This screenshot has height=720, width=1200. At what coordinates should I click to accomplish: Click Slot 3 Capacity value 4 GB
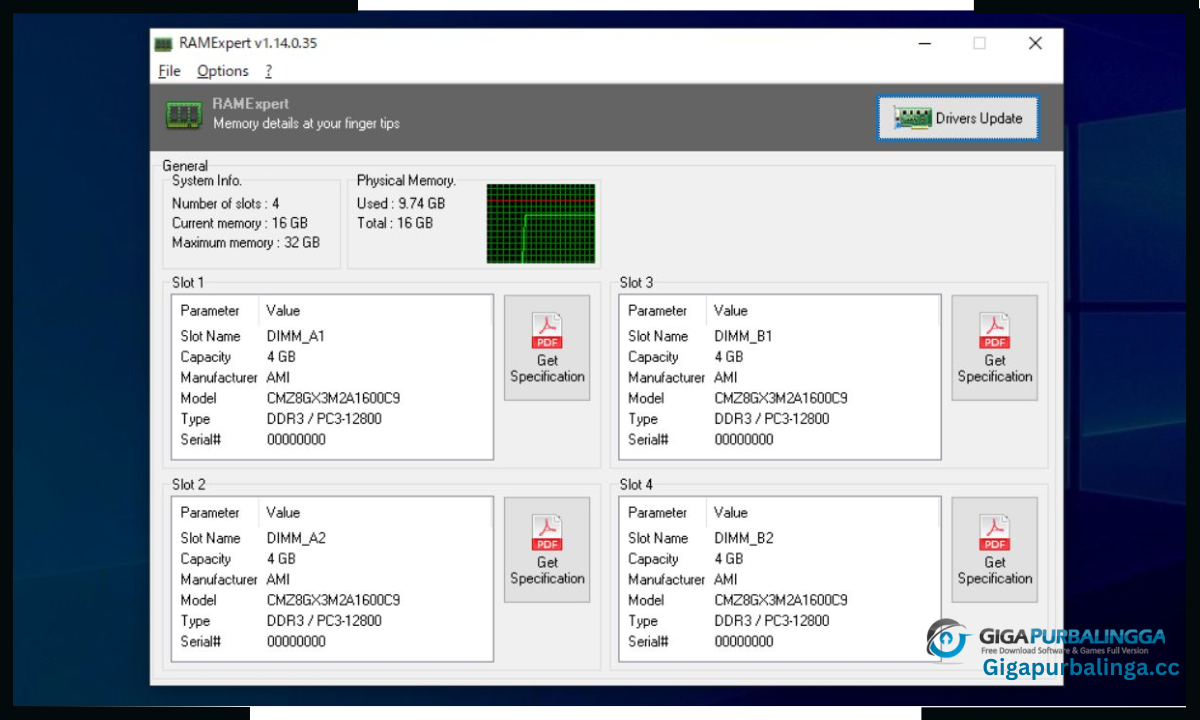pyautogui.click(x=729, y=357)
